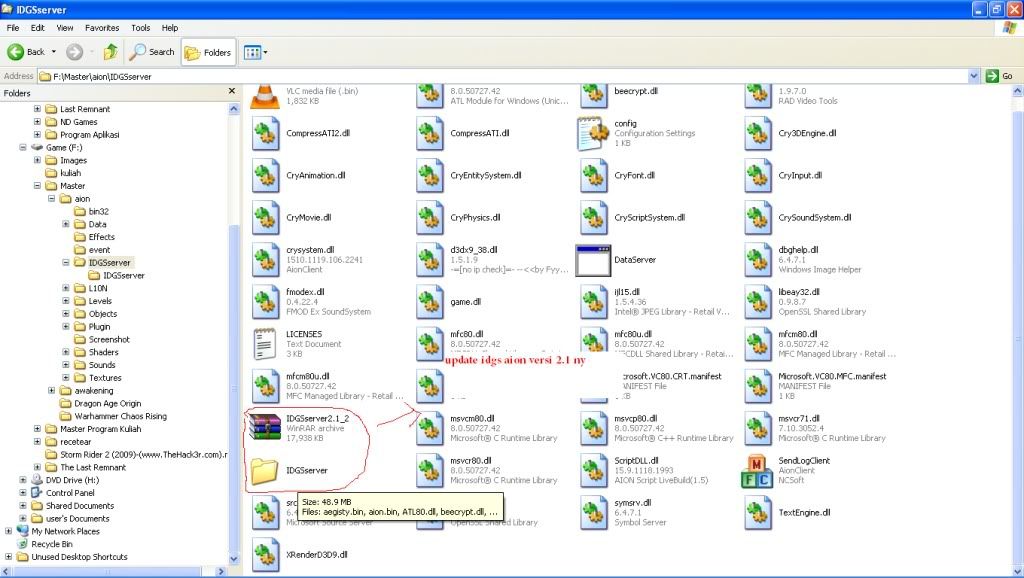Select the CryScriptSystem.dll file icon
The width and height of the screenshot is (1024, 578).
click(593, 217)
